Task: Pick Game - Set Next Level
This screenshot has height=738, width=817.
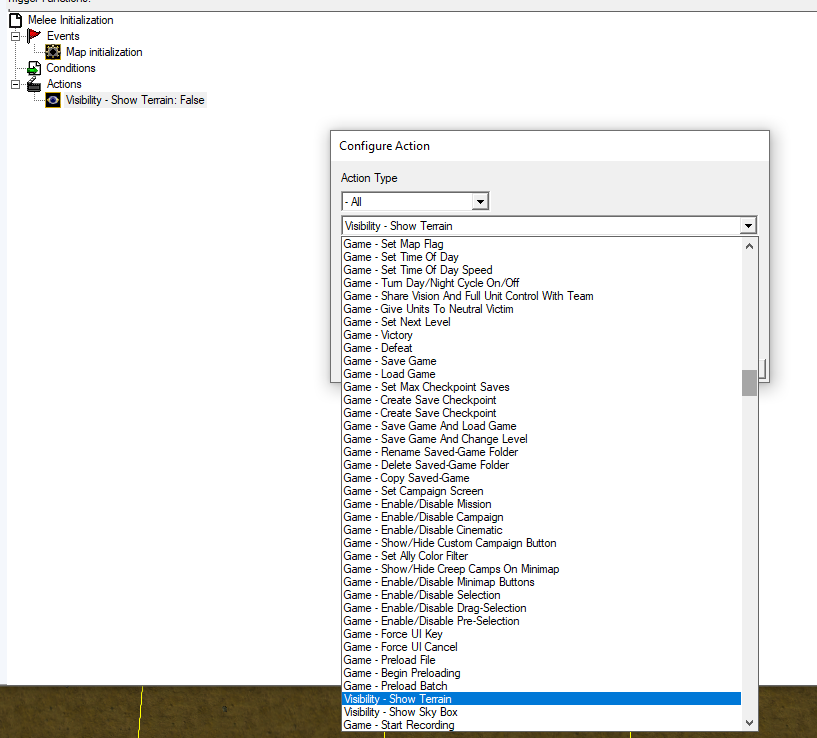Action: (541, 322)
